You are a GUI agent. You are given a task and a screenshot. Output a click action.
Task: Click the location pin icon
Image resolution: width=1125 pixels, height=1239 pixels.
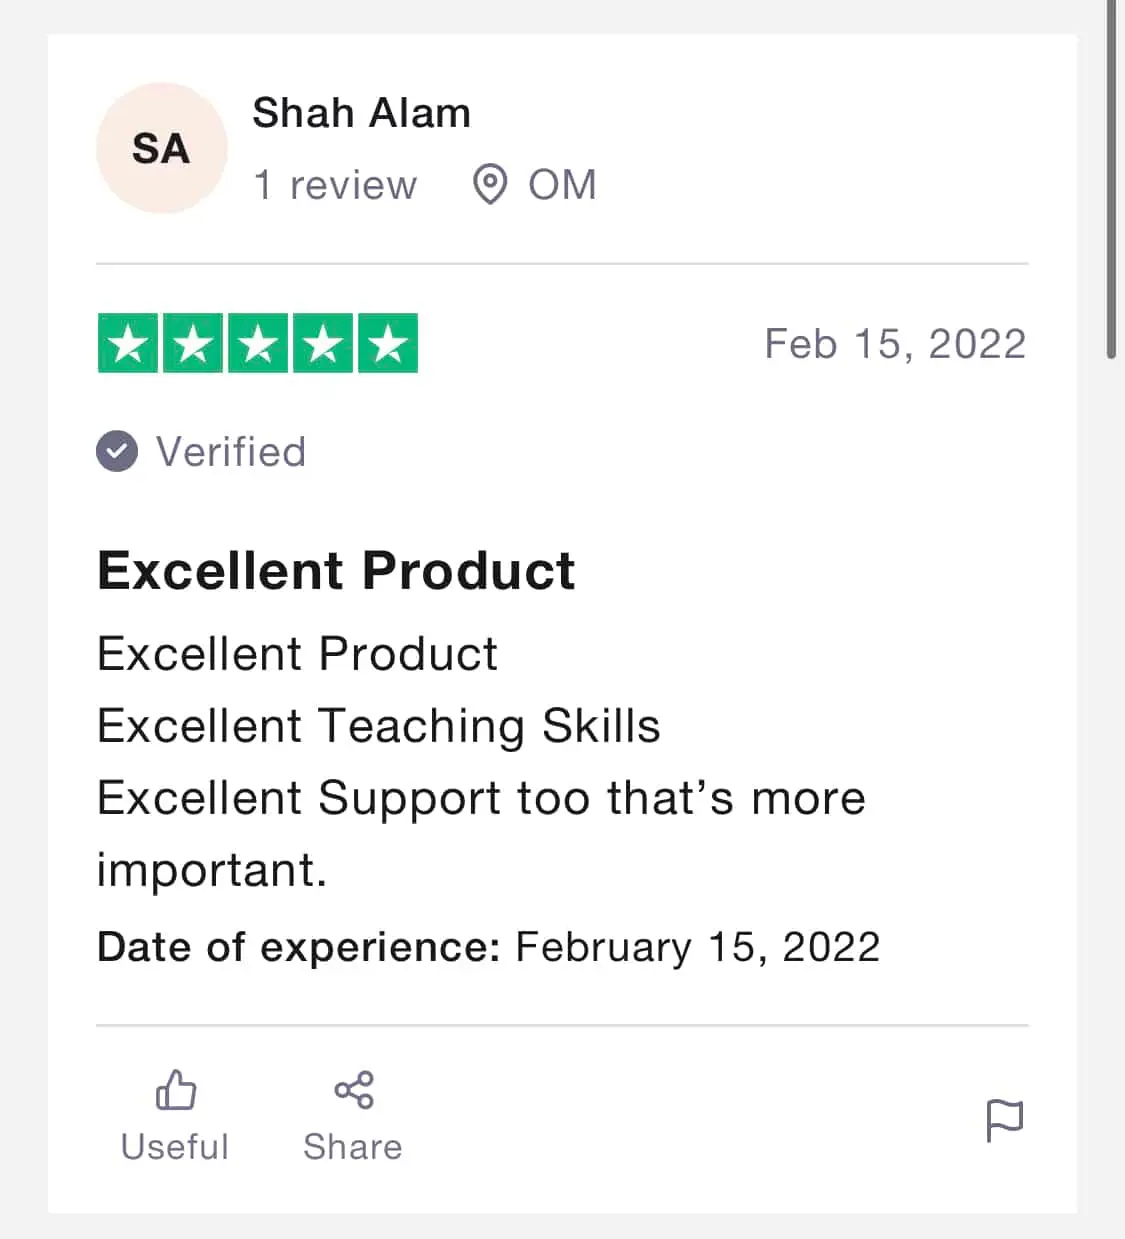490,185
